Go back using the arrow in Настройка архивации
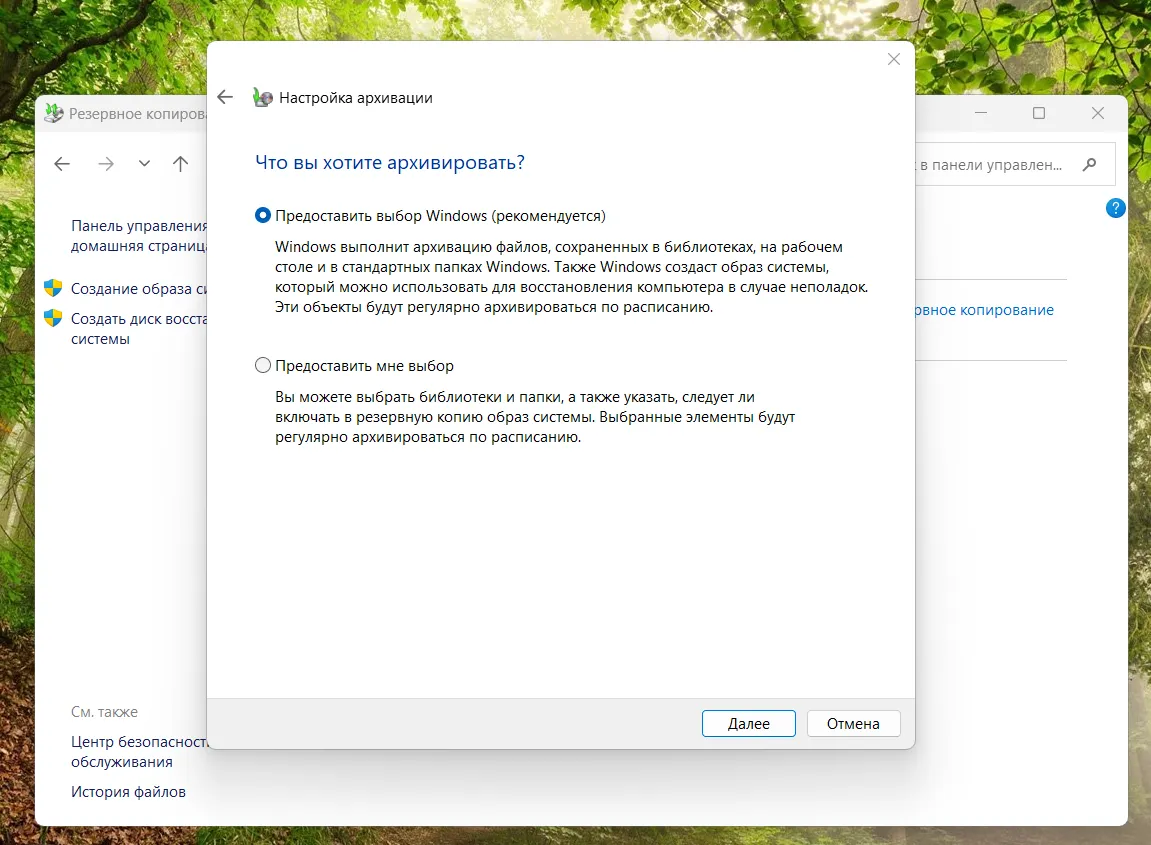1151x845 pixels. pos(225,97)
